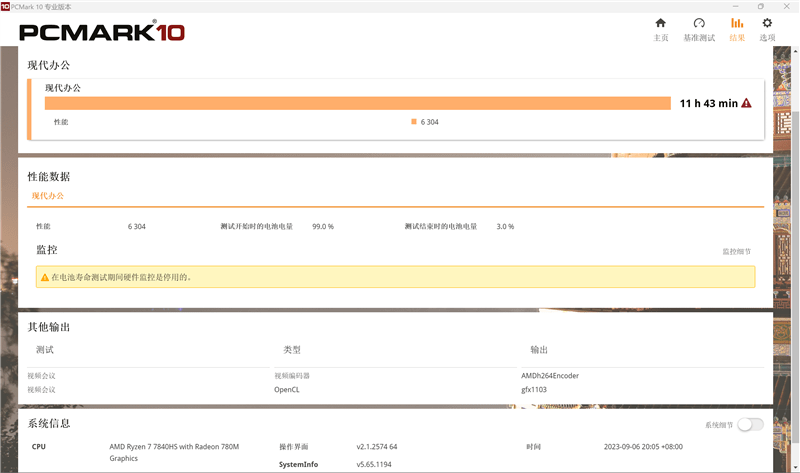Click the monitoring disabled warning banner
Image resolution: width=800 pixels, height=473 pixels.
click(395, 277)
